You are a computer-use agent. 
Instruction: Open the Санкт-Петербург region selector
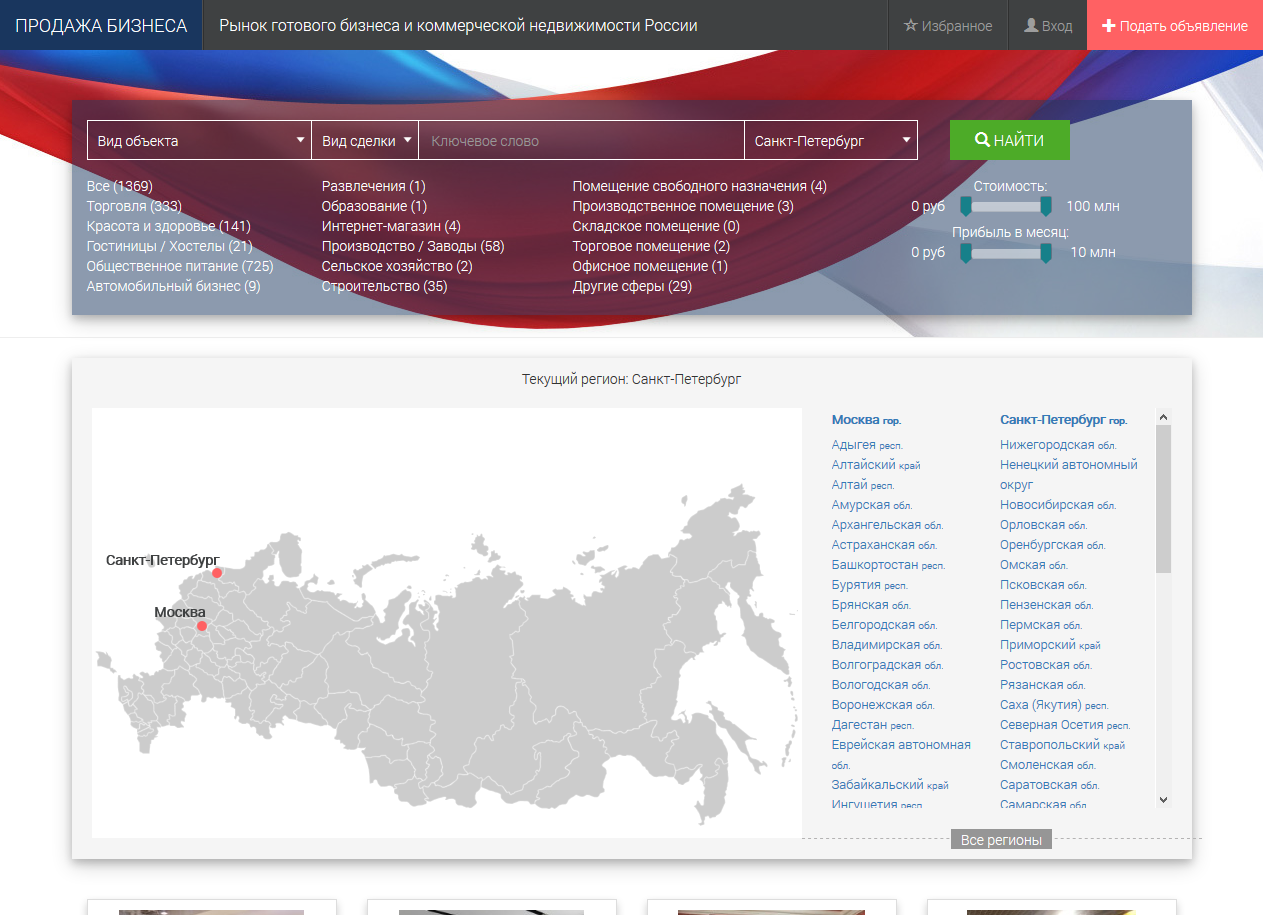point(830,141)
